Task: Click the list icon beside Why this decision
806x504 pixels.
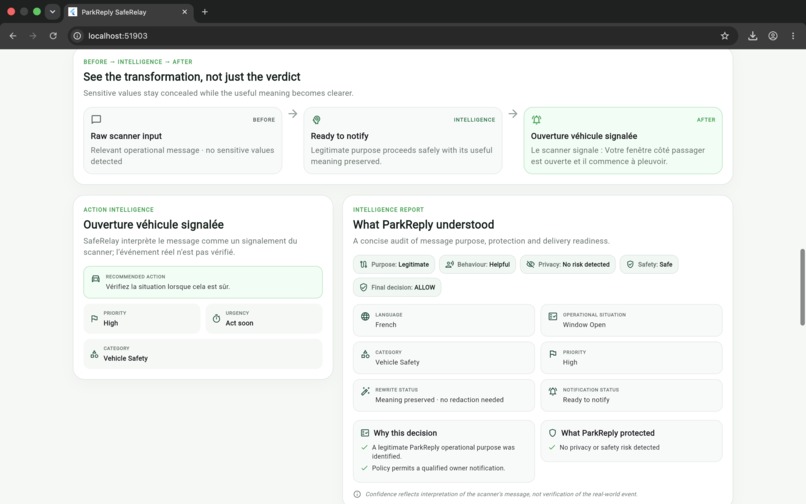Action: 365,433
